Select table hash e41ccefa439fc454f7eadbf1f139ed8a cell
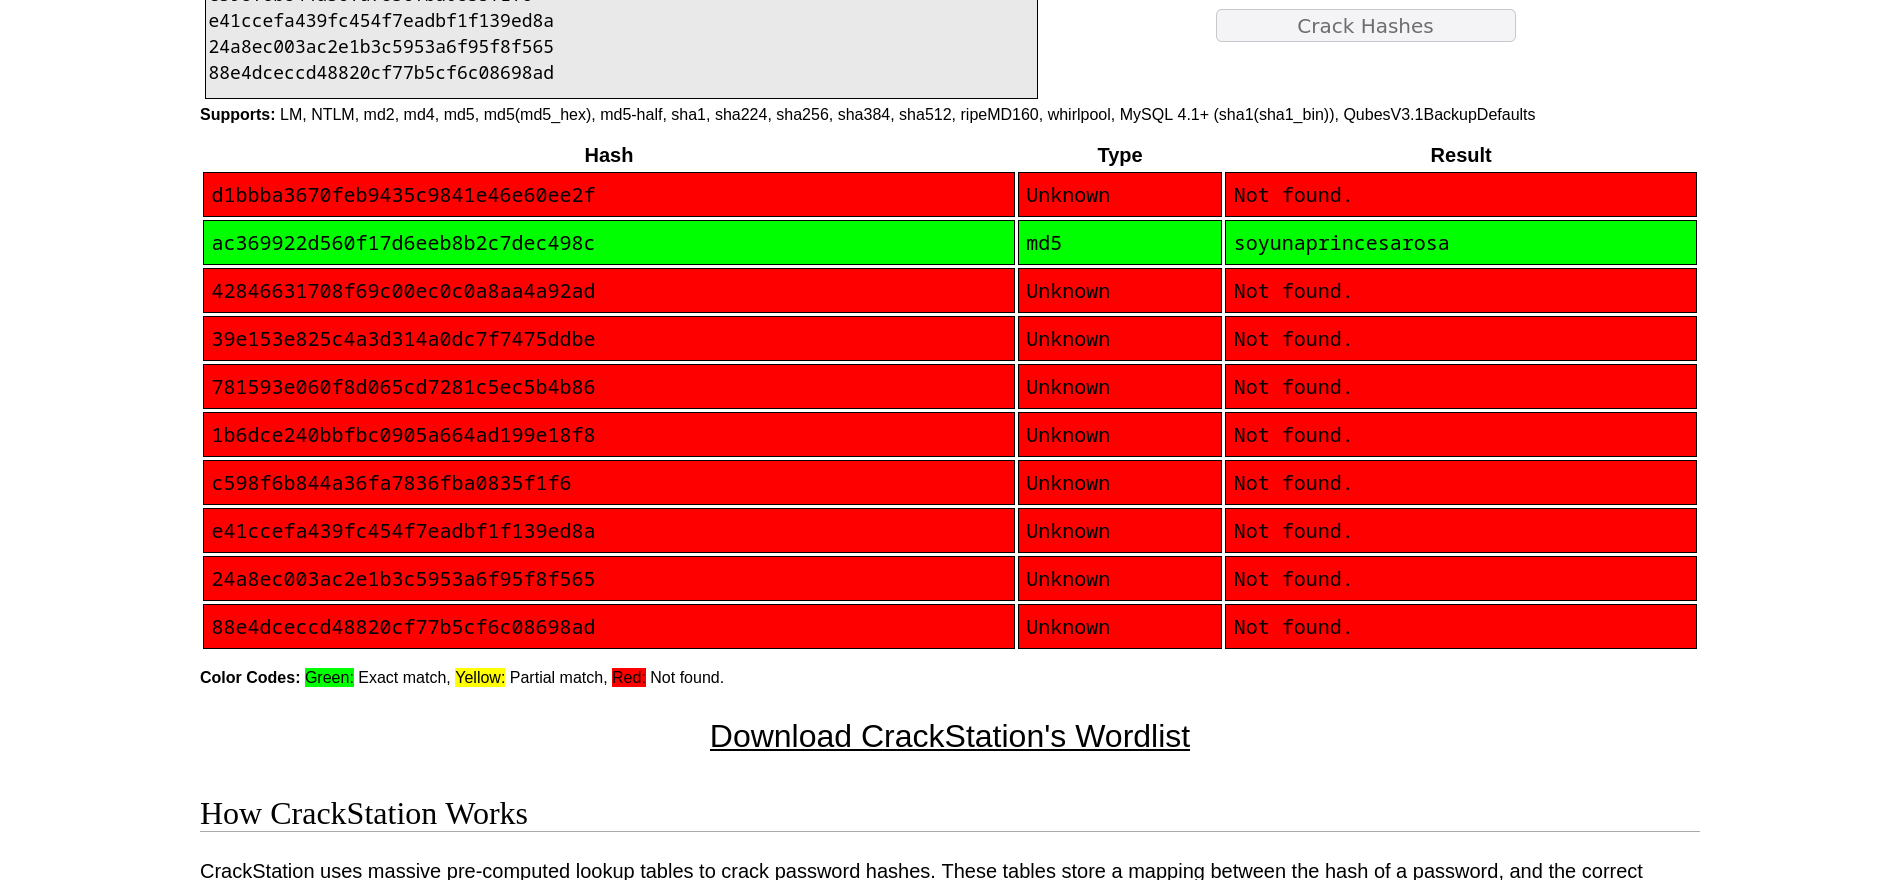 point(609,531)
